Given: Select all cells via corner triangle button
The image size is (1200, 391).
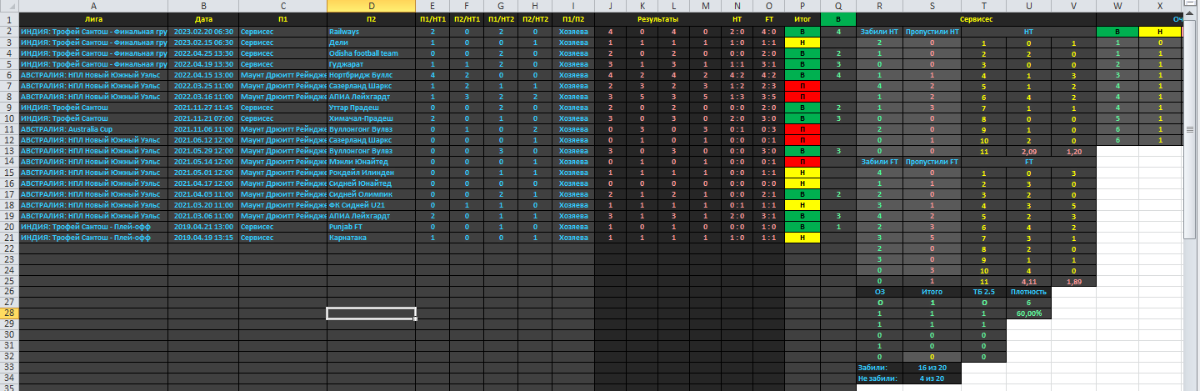Looking at the screenshot, I should tap(8, 6).
